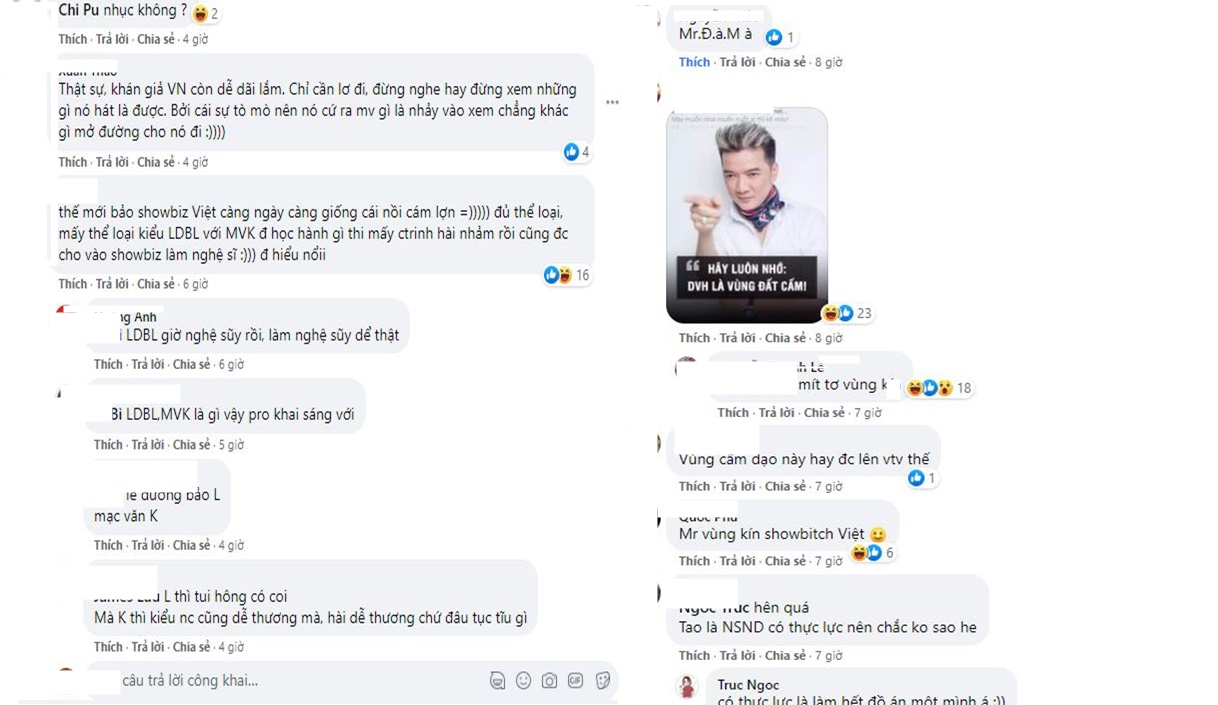The width and height of the screenshot is (1218, 705).
Task: Open the smiley picker in the reply box
Action: tap(524, 681)
